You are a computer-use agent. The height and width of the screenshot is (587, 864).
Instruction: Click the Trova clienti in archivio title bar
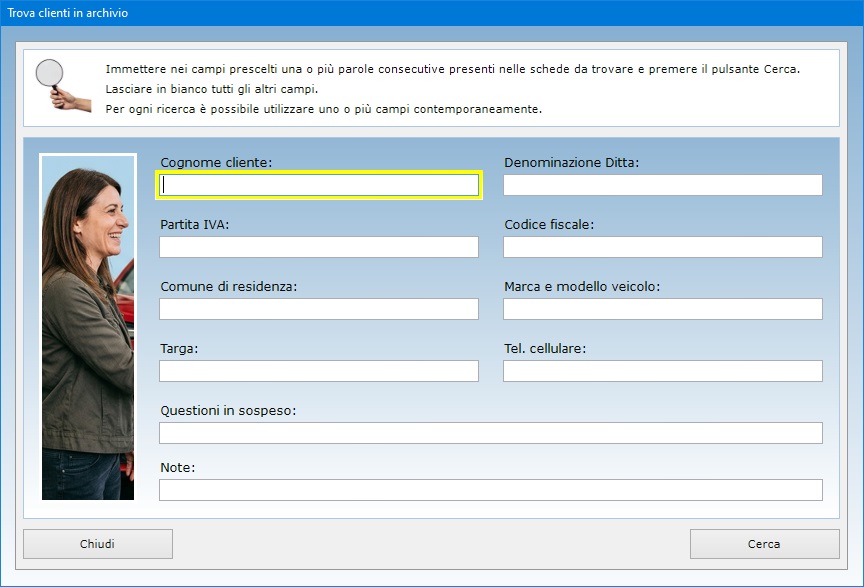(x=432, y=13)
